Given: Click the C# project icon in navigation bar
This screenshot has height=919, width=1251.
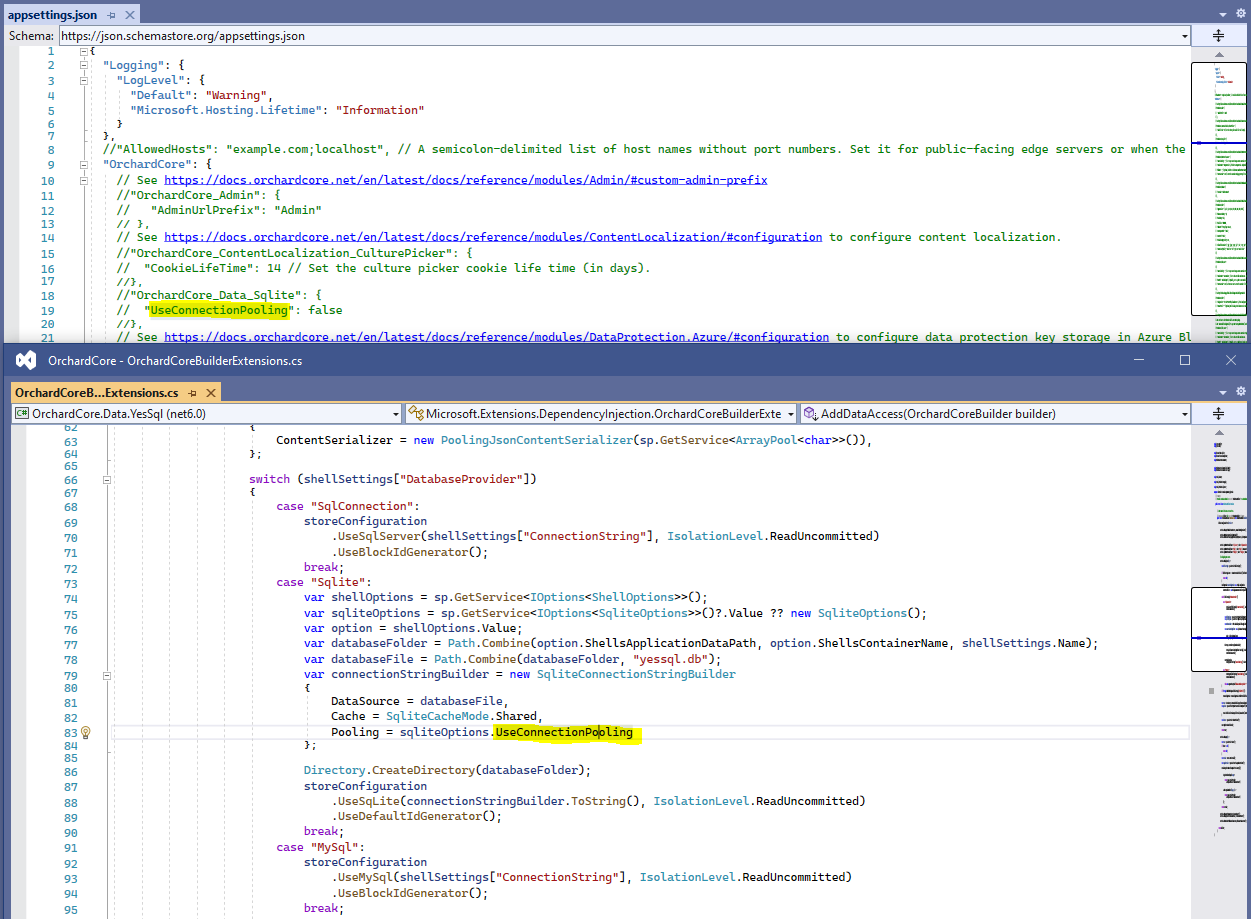Looking at the screenshot, I should [x=21, y=413].
